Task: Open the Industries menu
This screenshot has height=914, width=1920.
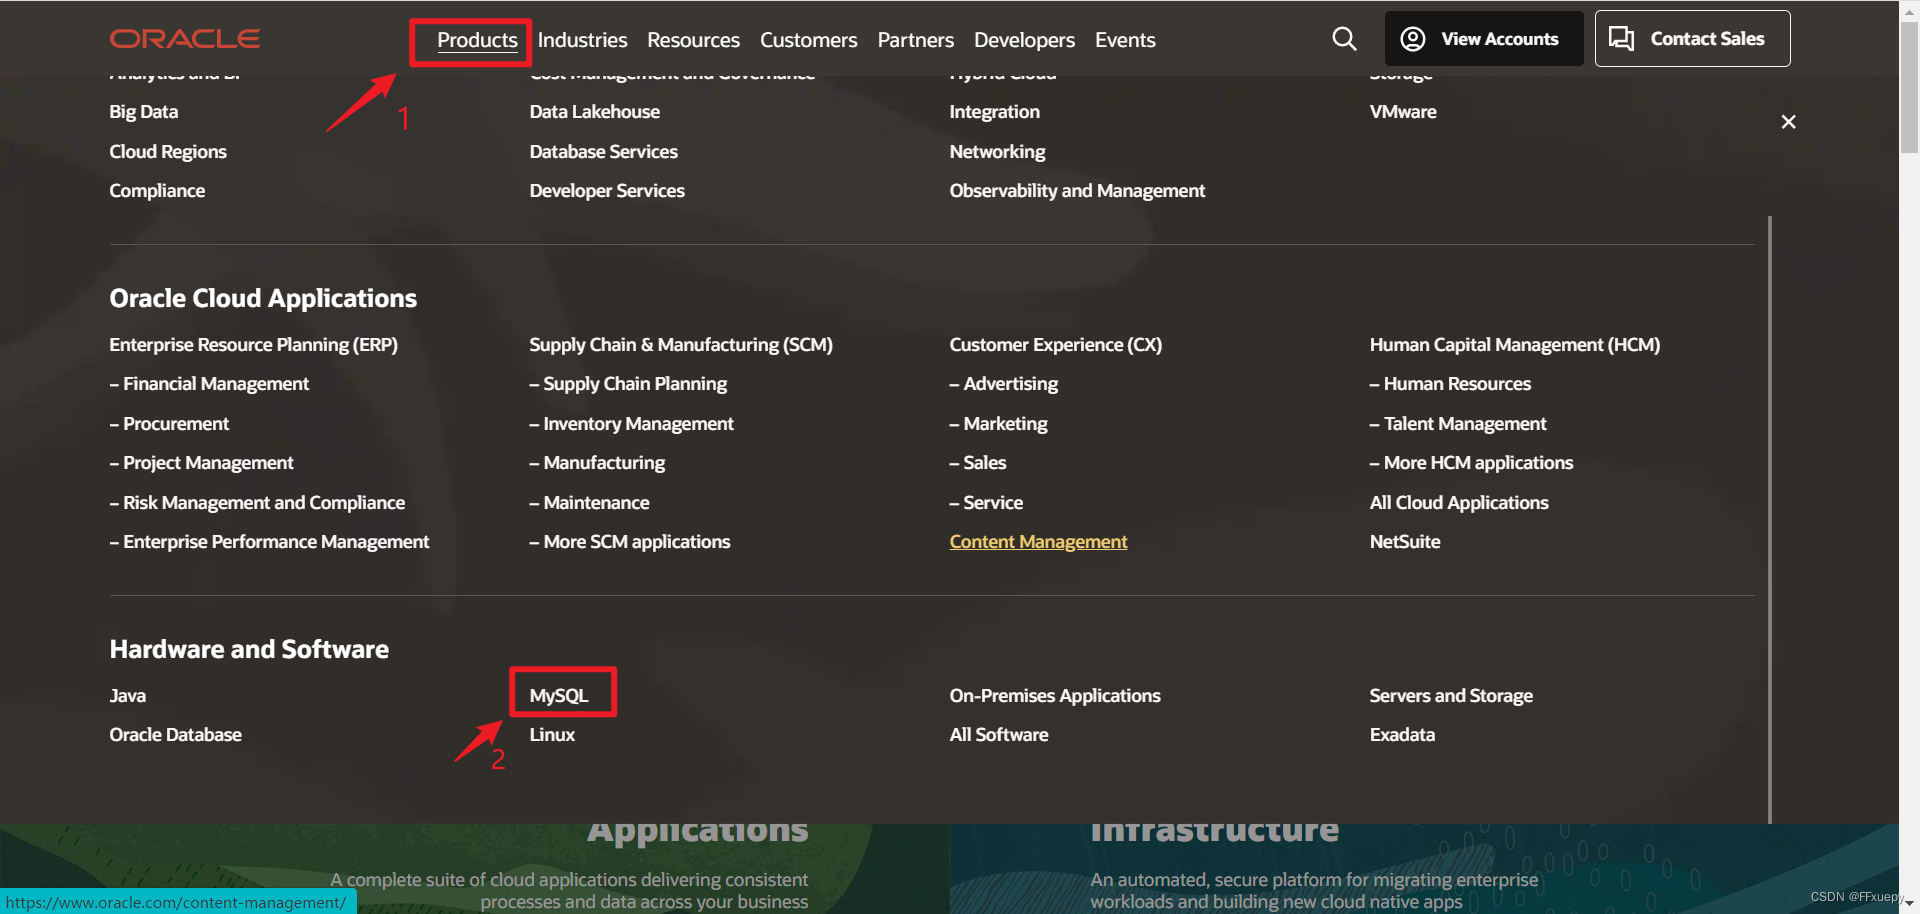Action: (x=582, y=40)
